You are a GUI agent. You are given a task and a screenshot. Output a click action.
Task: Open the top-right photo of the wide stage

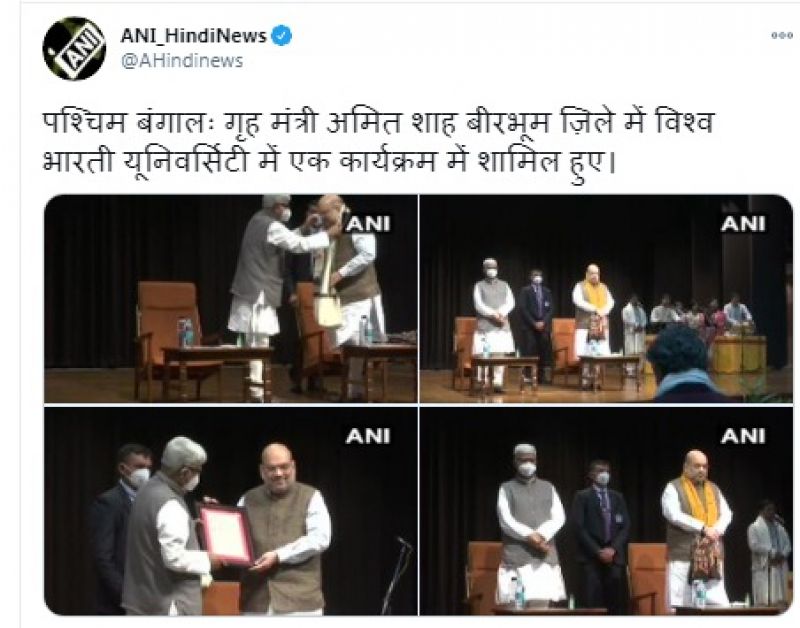pos(606,298)
